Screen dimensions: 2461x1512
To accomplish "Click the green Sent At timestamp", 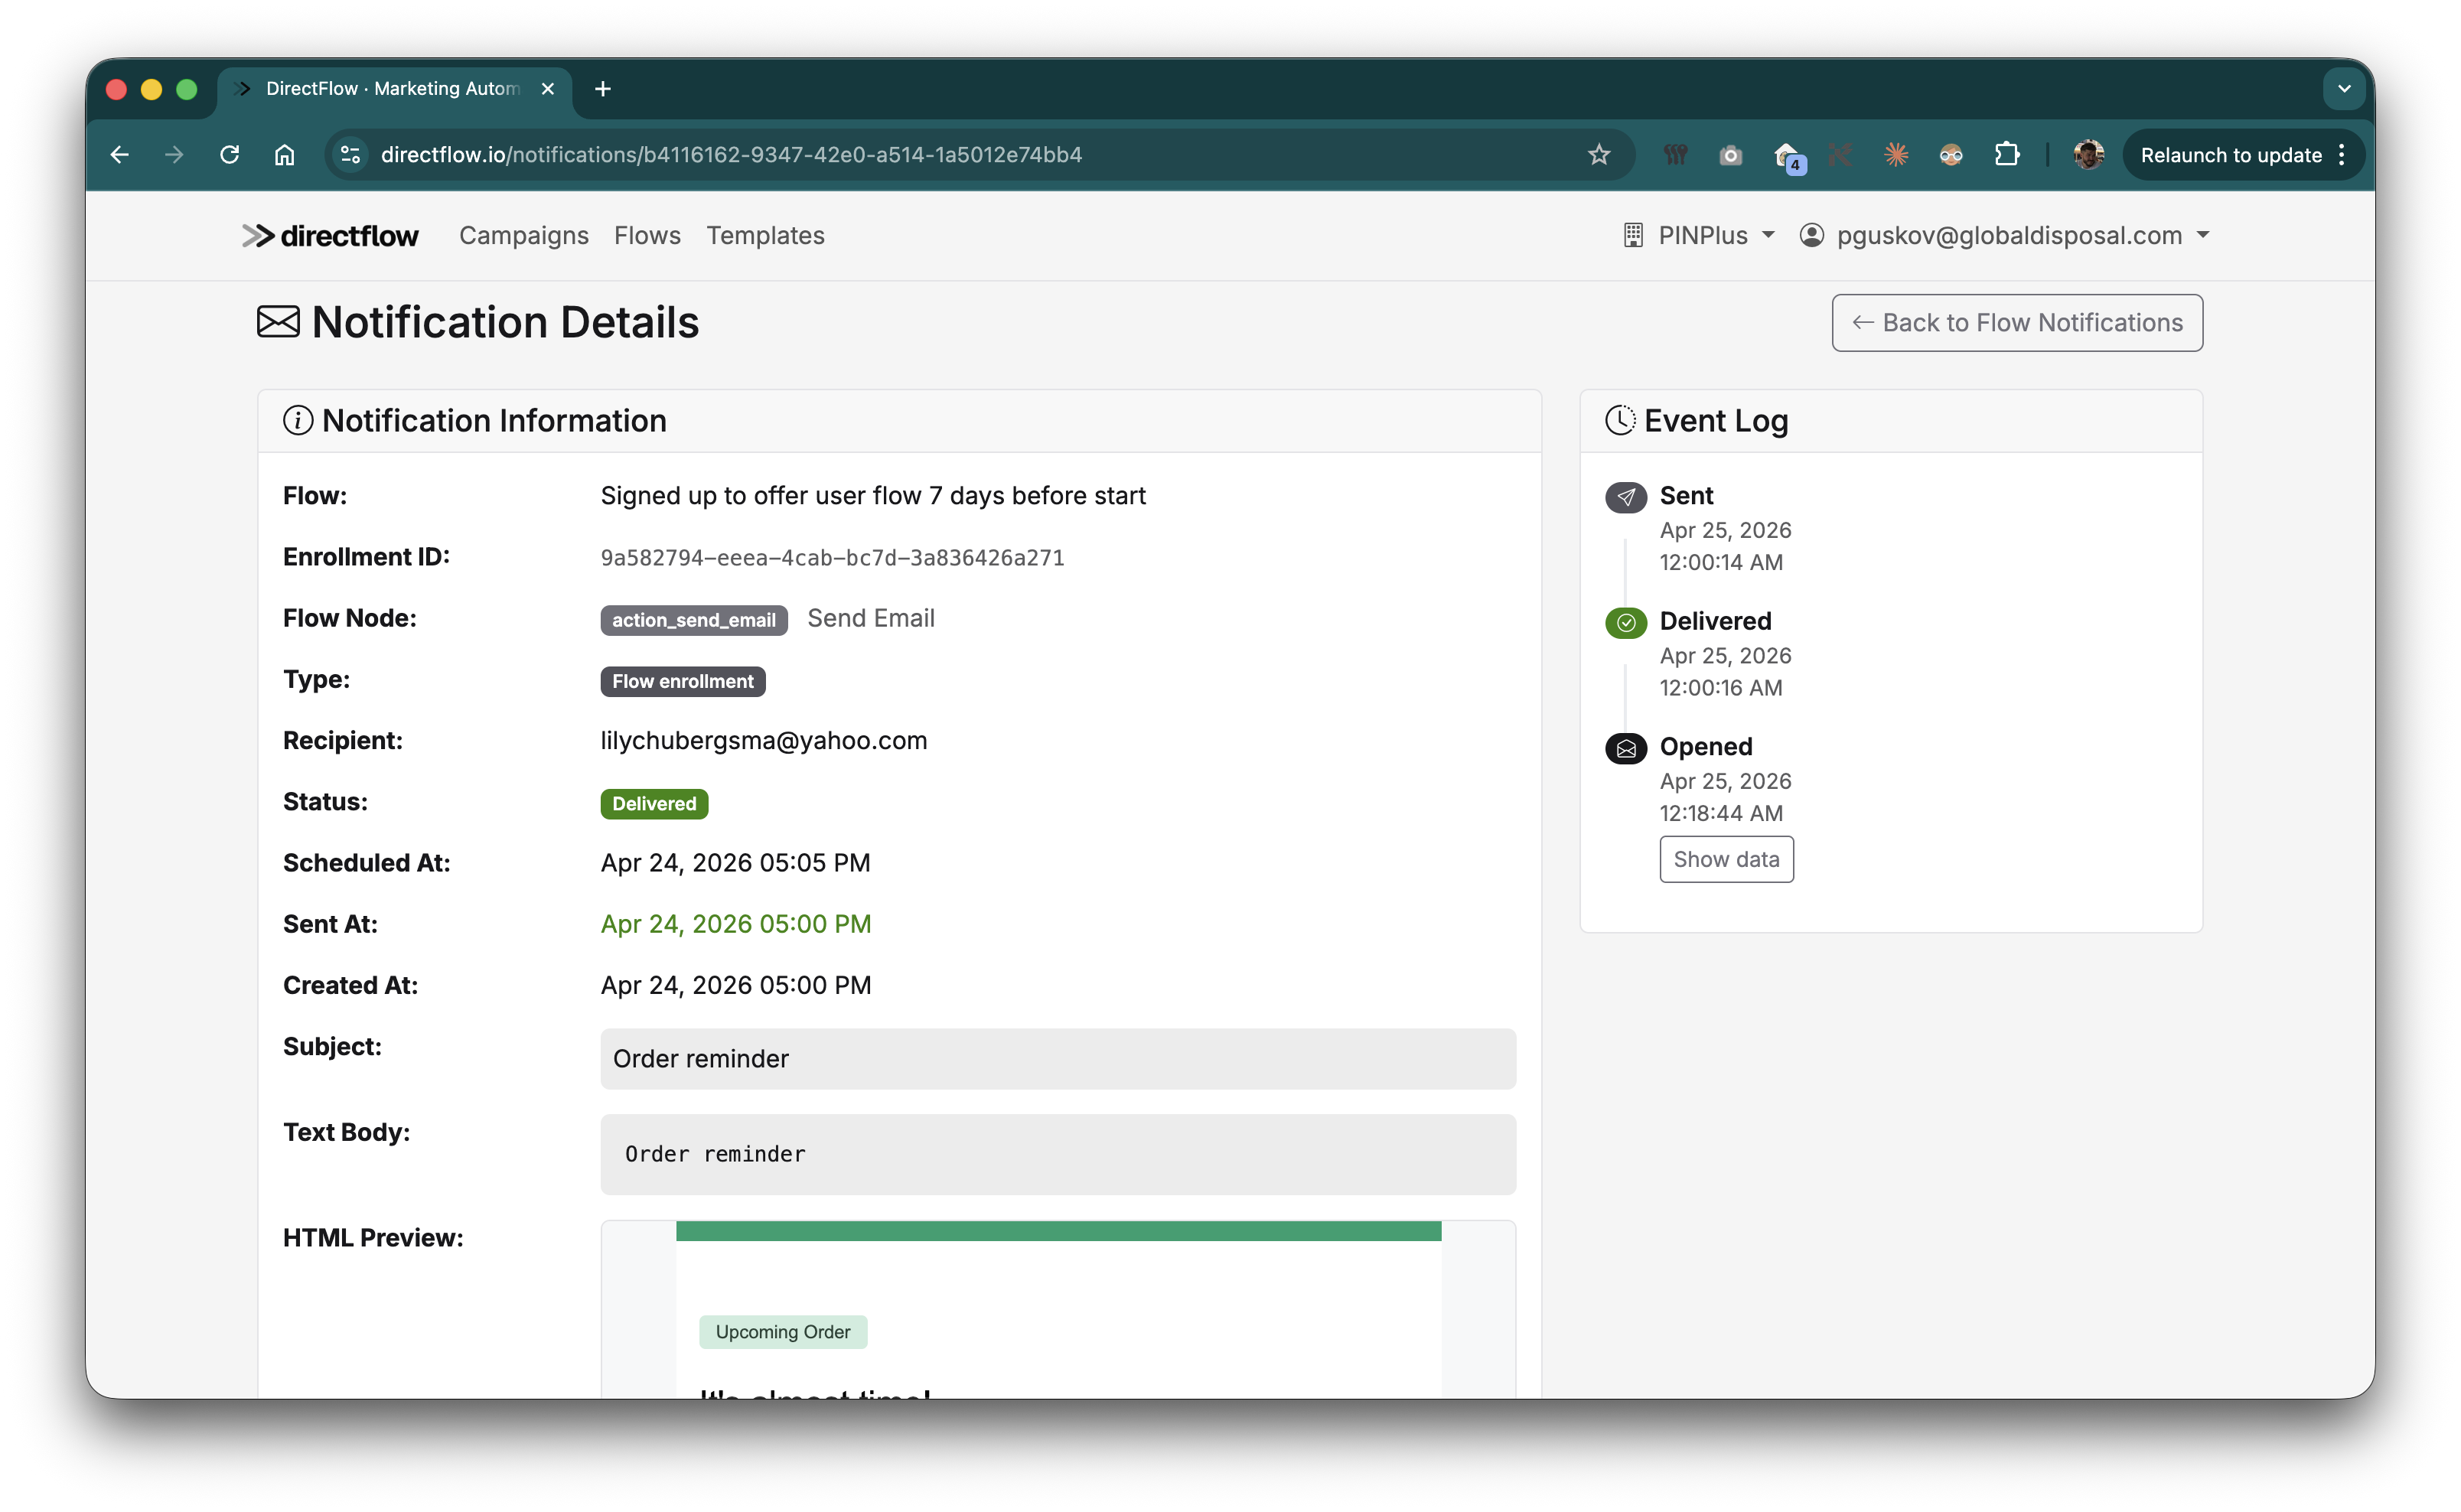I will (x=736, y=924).
